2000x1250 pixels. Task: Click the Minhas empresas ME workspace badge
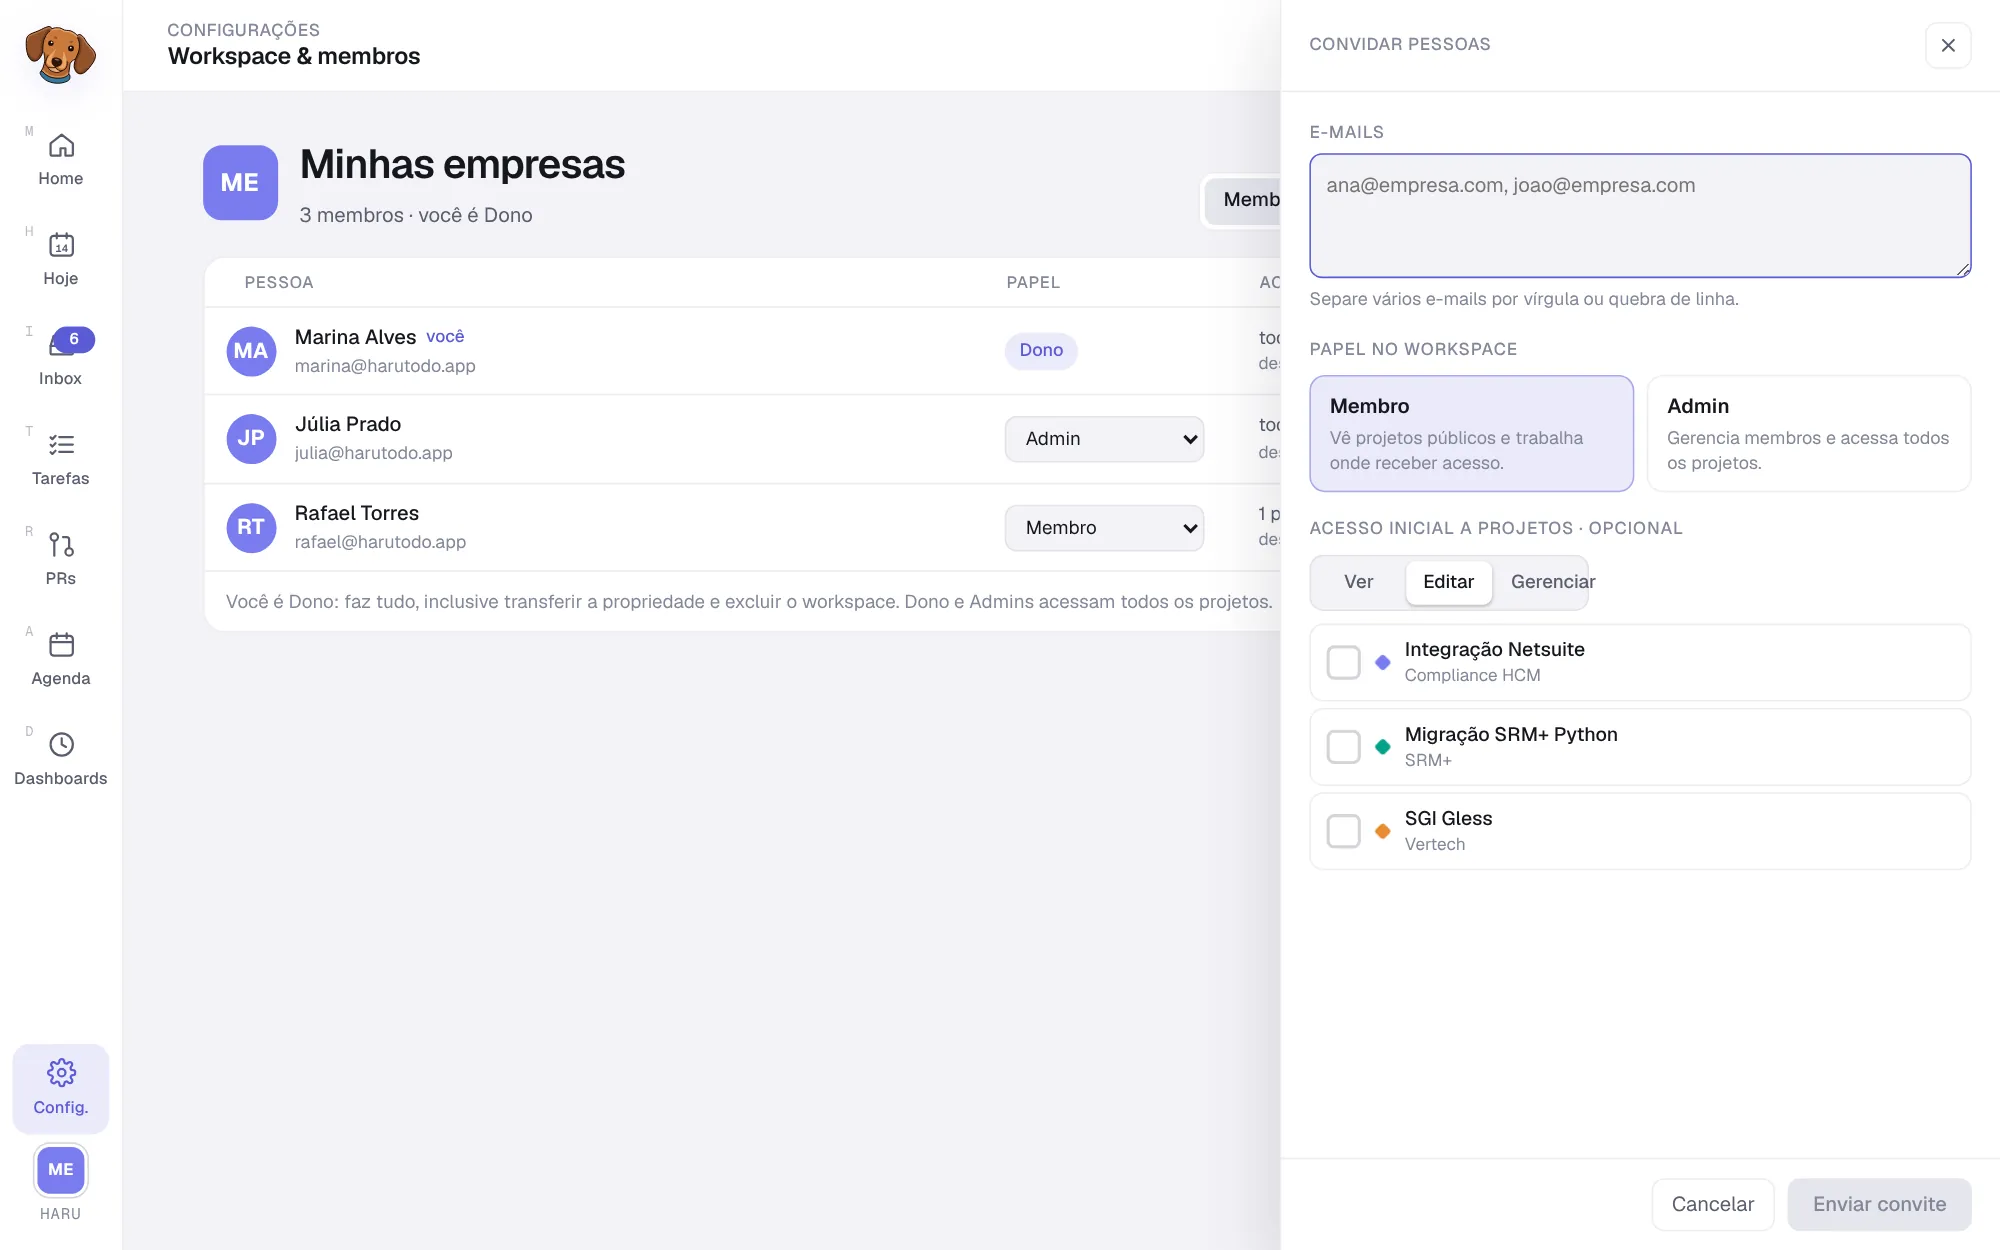click(240, 183)
